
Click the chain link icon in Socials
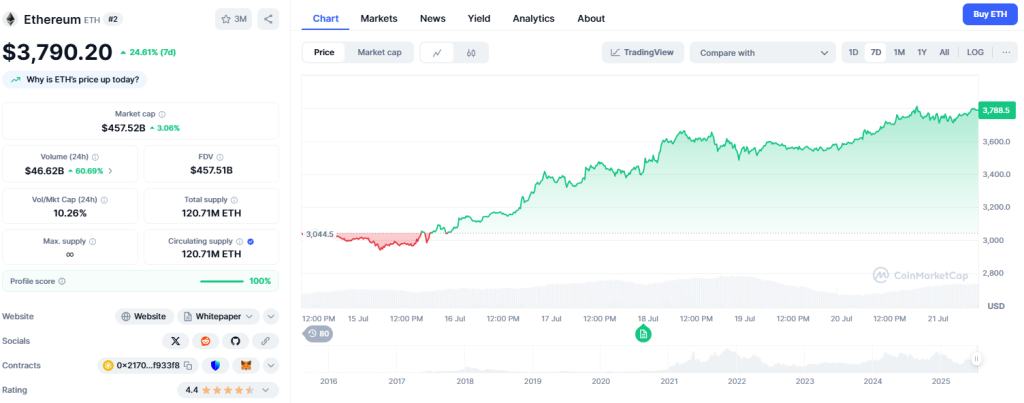pyautogui.click(x=265, y=341)
